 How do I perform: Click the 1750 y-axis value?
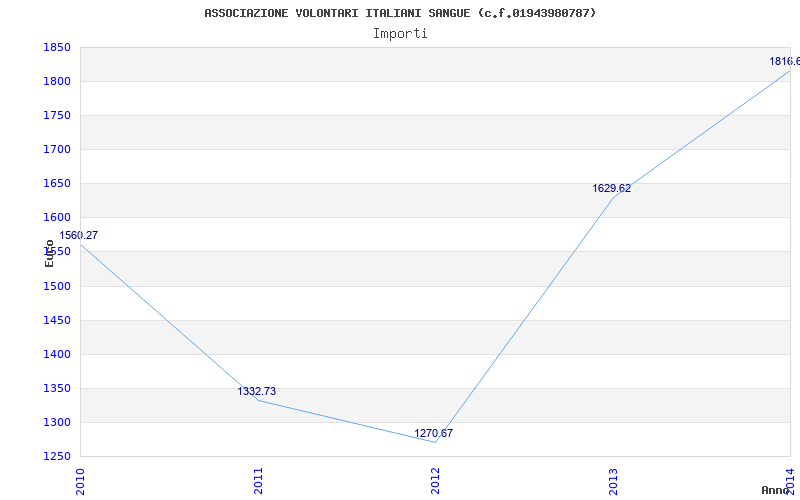coord(57,116)
